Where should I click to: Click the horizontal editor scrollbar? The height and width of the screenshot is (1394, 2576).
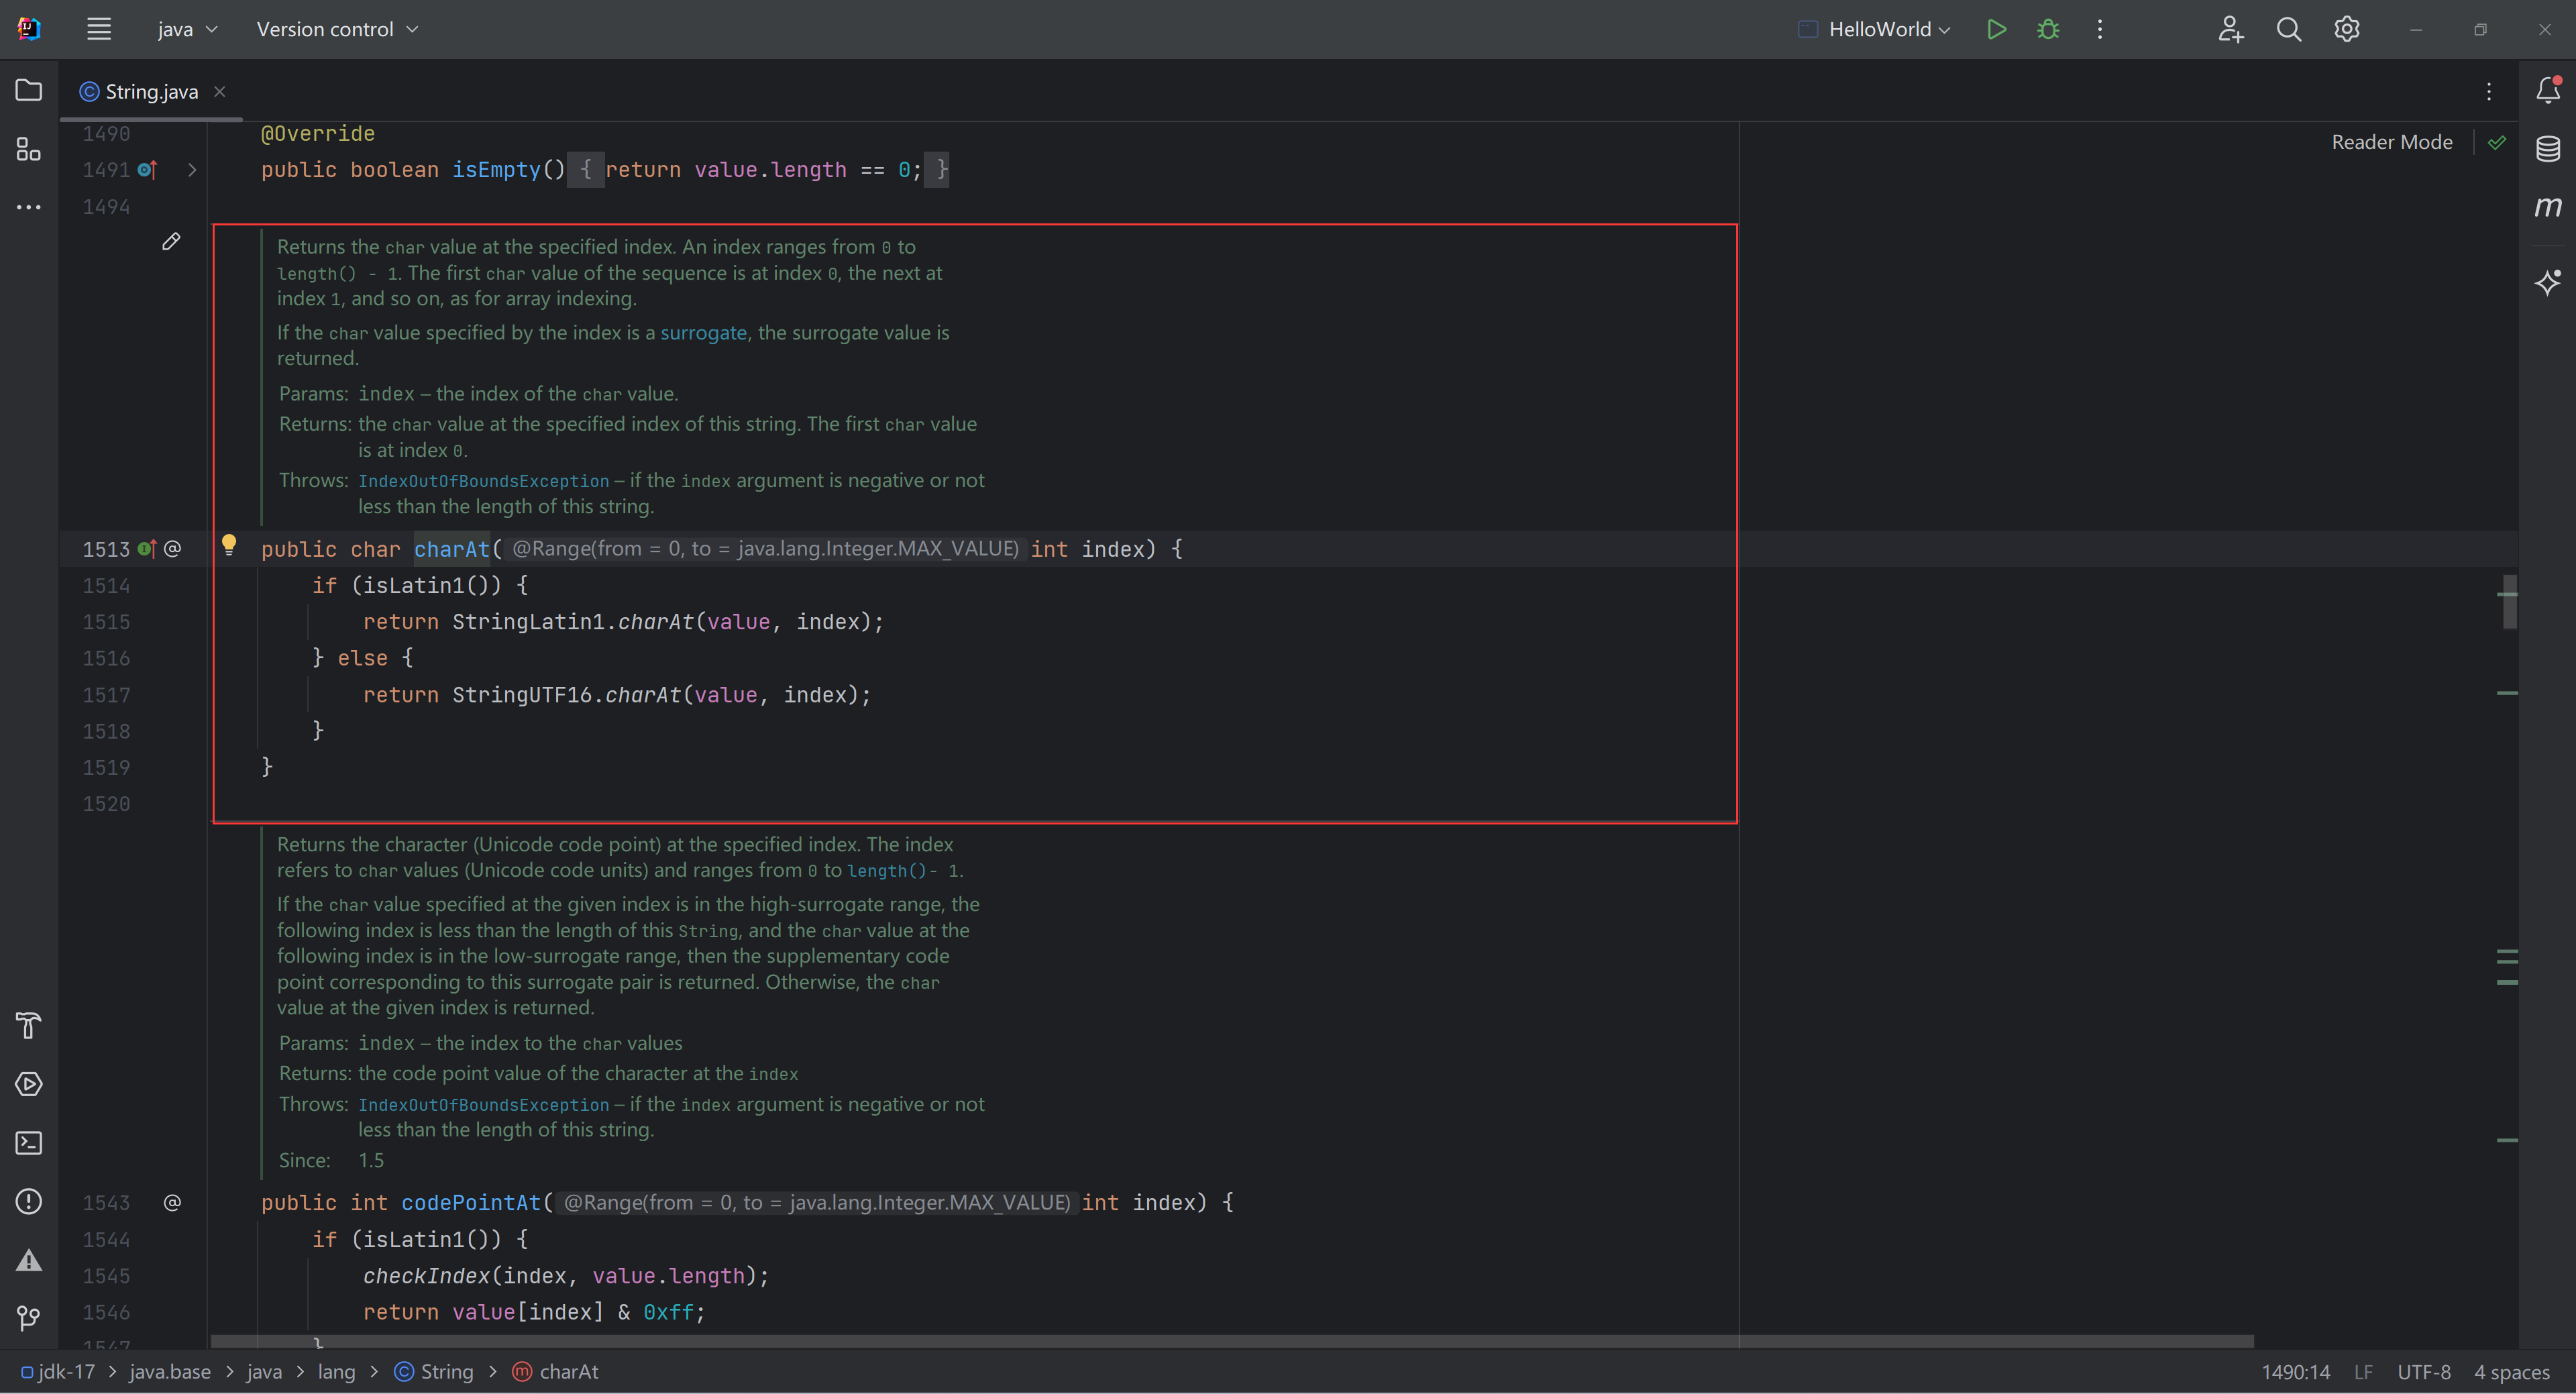1232,1341
